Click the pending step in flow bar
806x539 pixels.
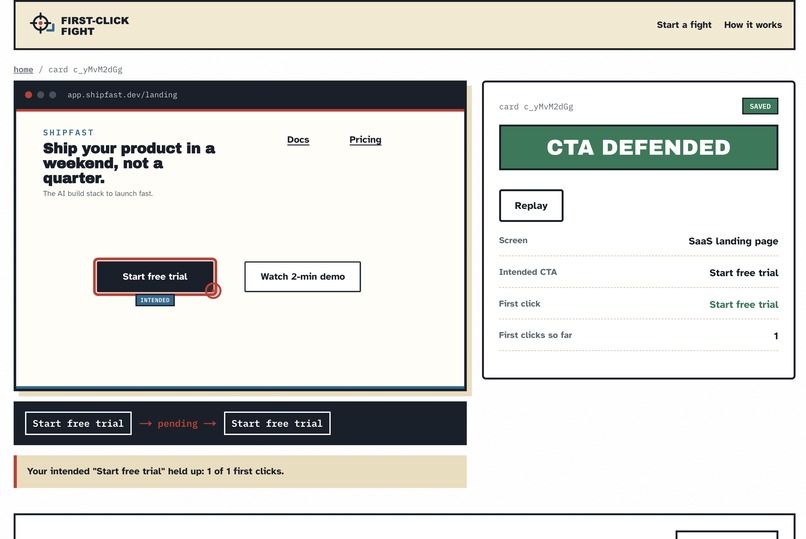coord(177,423)
